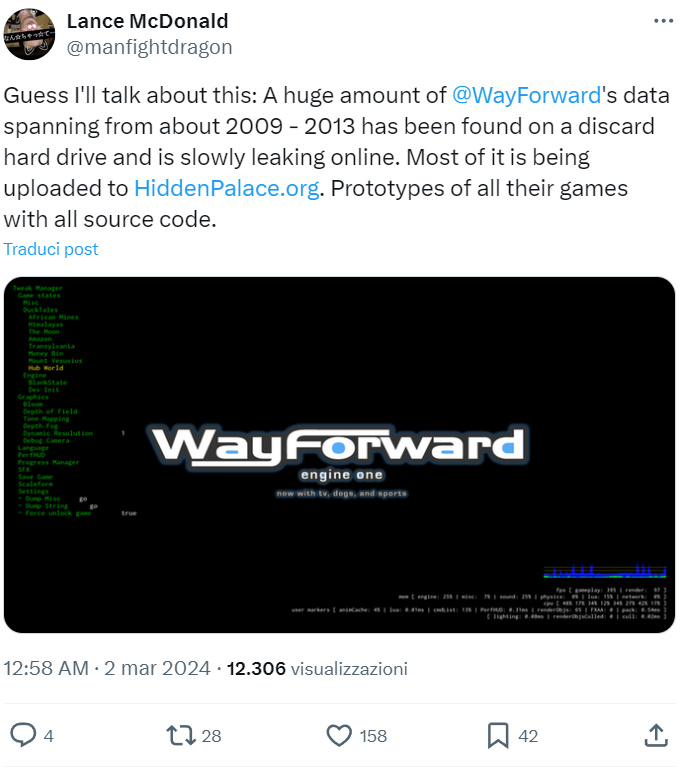Image resolution: width=681 pixels, height=768 pixels.
Task: Like the post with the heart icon
Action: (340, 735)
